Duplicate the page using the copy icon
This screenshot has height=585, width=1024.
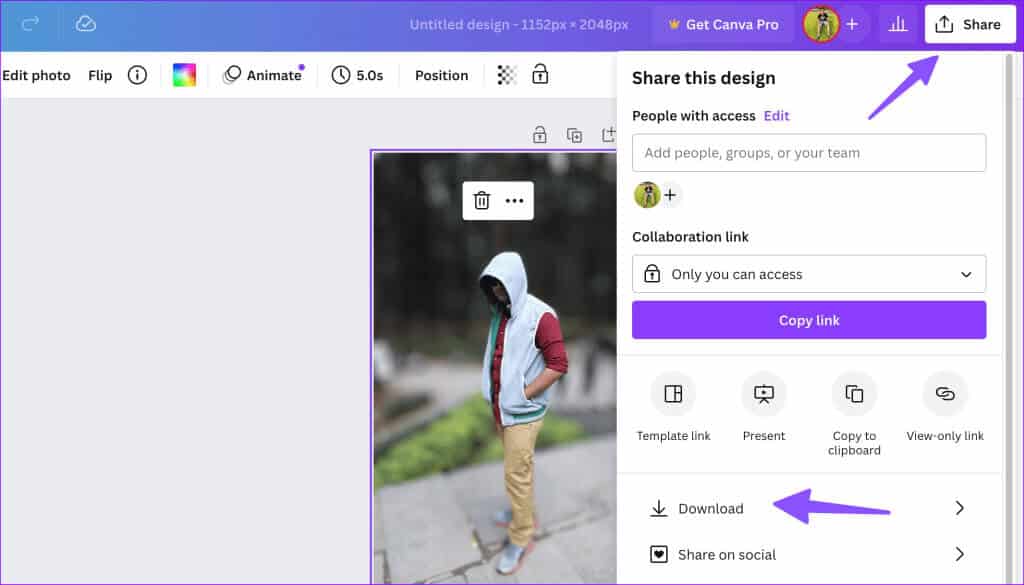(x=575, y=135)
